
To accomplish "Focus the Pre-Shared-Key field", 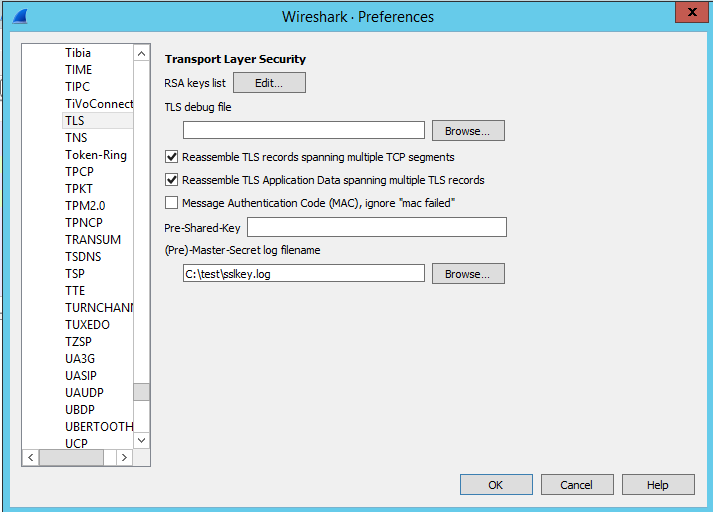I will 377,227.
